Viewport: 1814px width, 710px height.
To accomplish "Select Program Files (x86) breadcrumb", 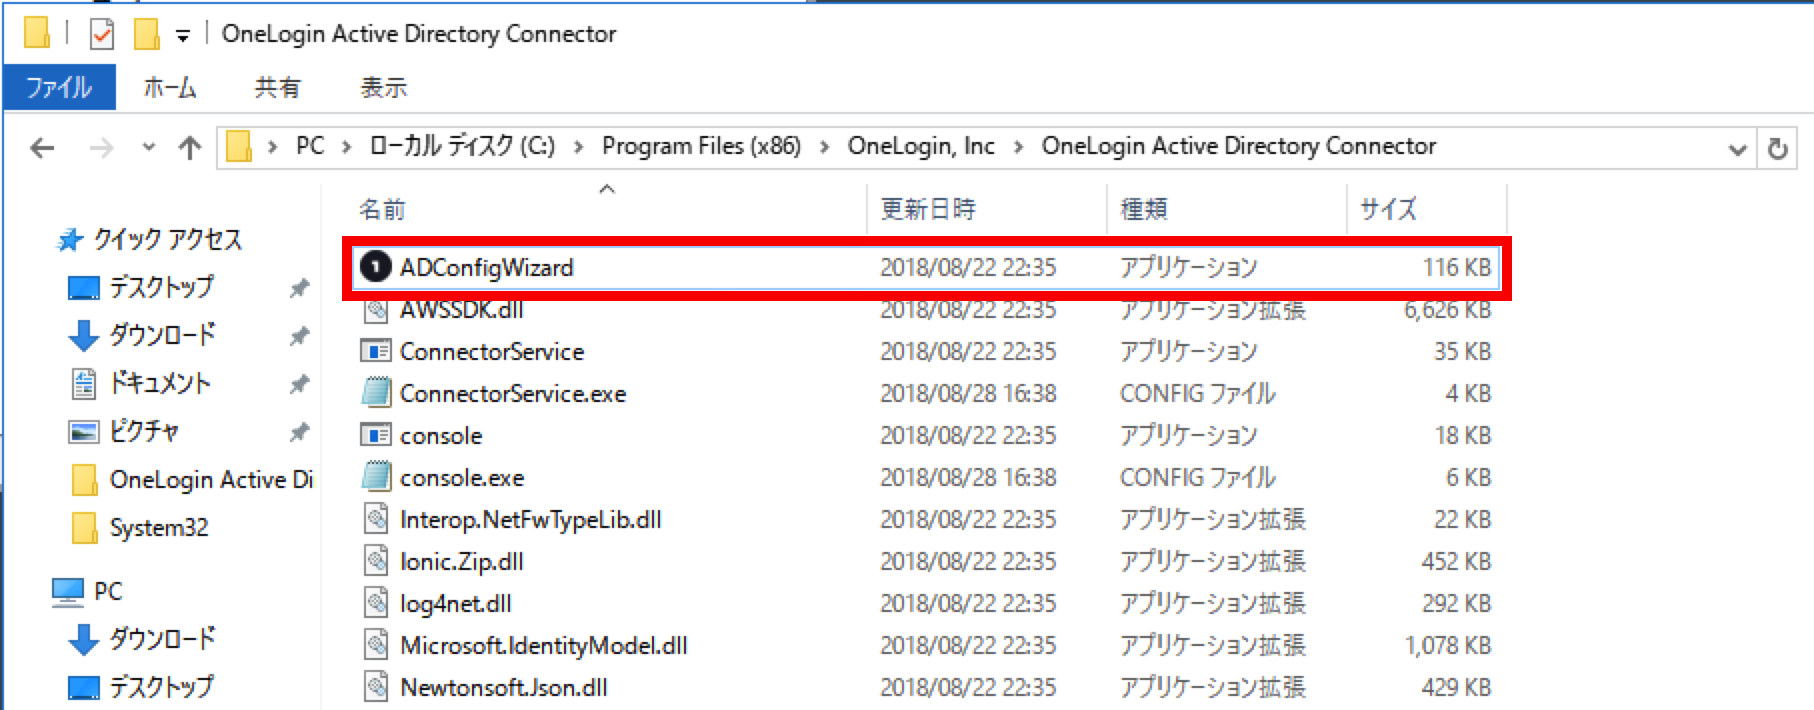I will point(701,147).
